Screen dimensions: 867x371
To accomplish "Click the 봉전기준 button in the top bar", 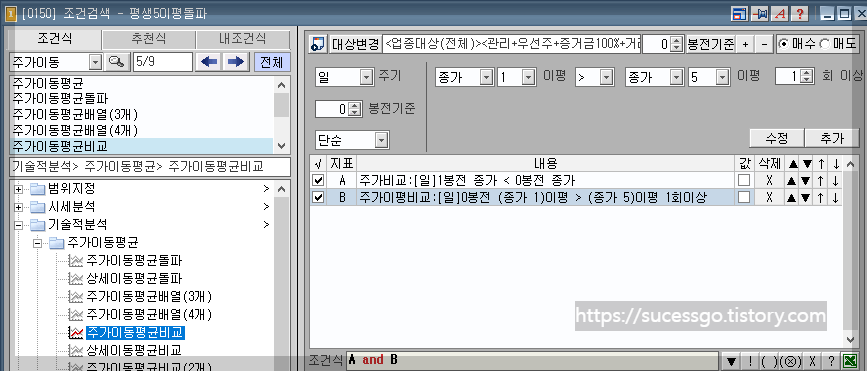I will [x=711, y=44].
